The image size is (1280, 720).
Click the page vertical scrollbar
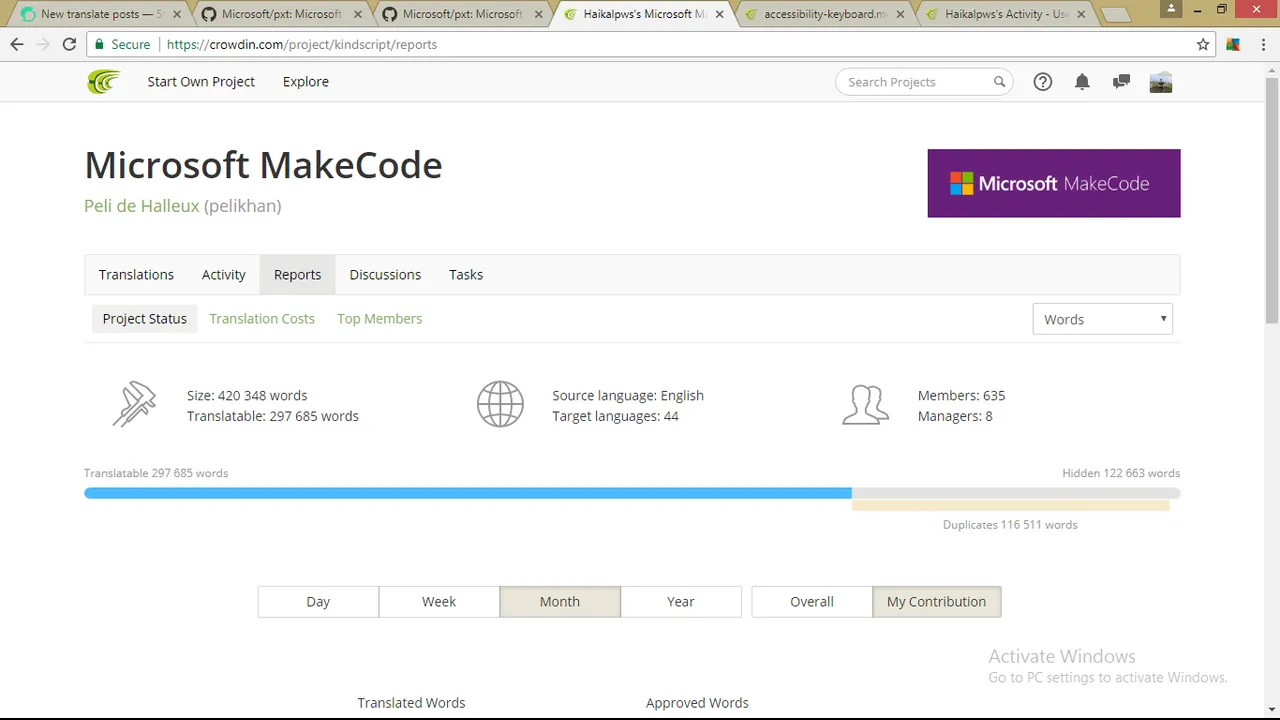[x=1272, y=200]
